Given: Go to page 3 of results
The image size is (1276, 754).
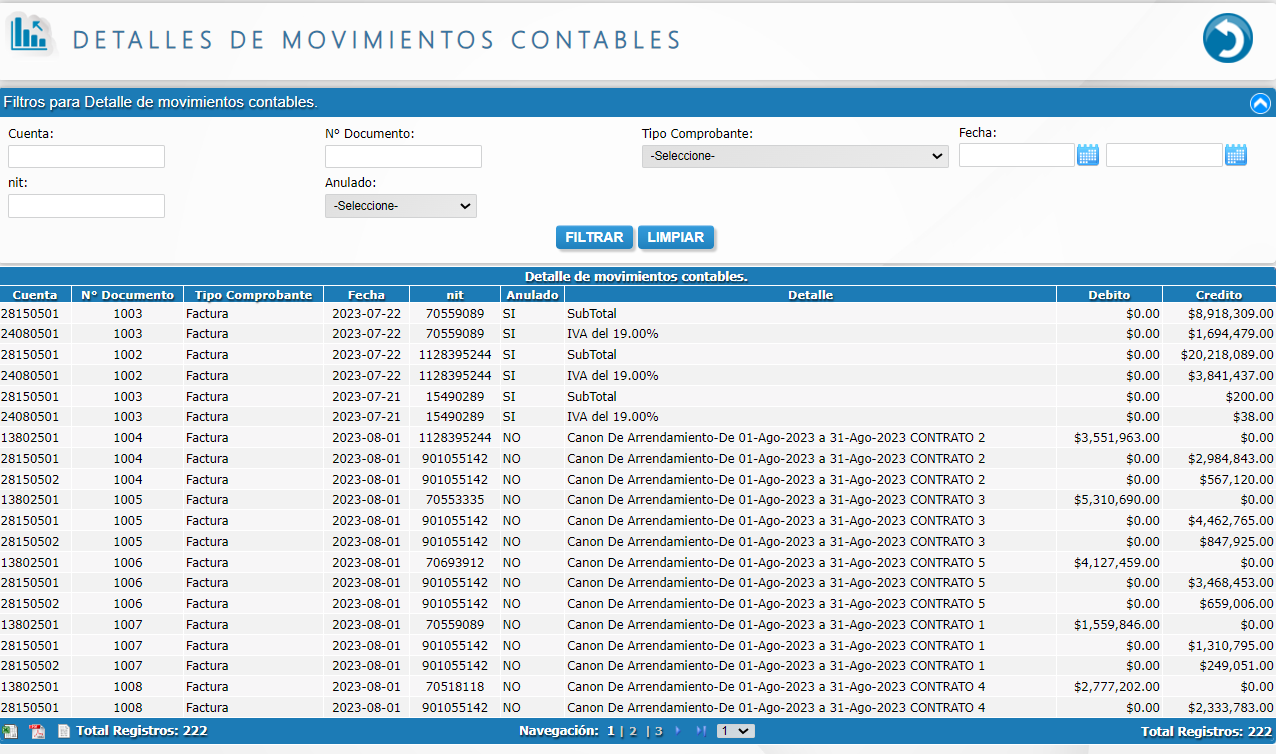Looking at the screenshot, I should (658, 731).
